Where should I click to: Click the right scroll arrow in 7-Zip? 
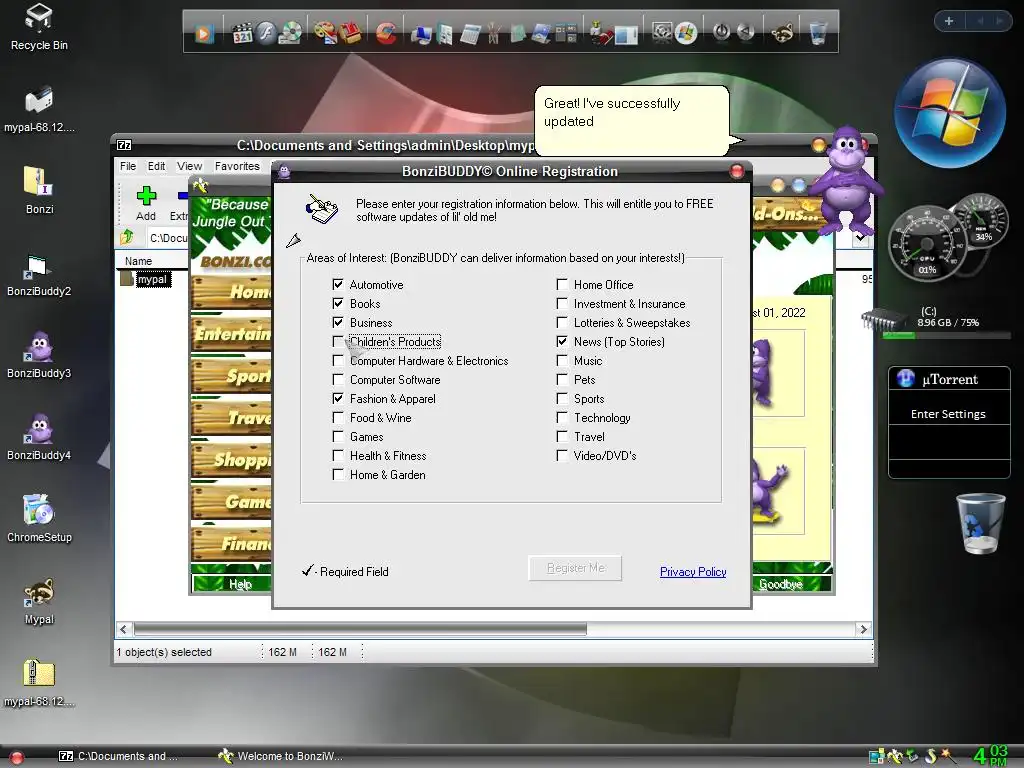click(x=863, y=630)
